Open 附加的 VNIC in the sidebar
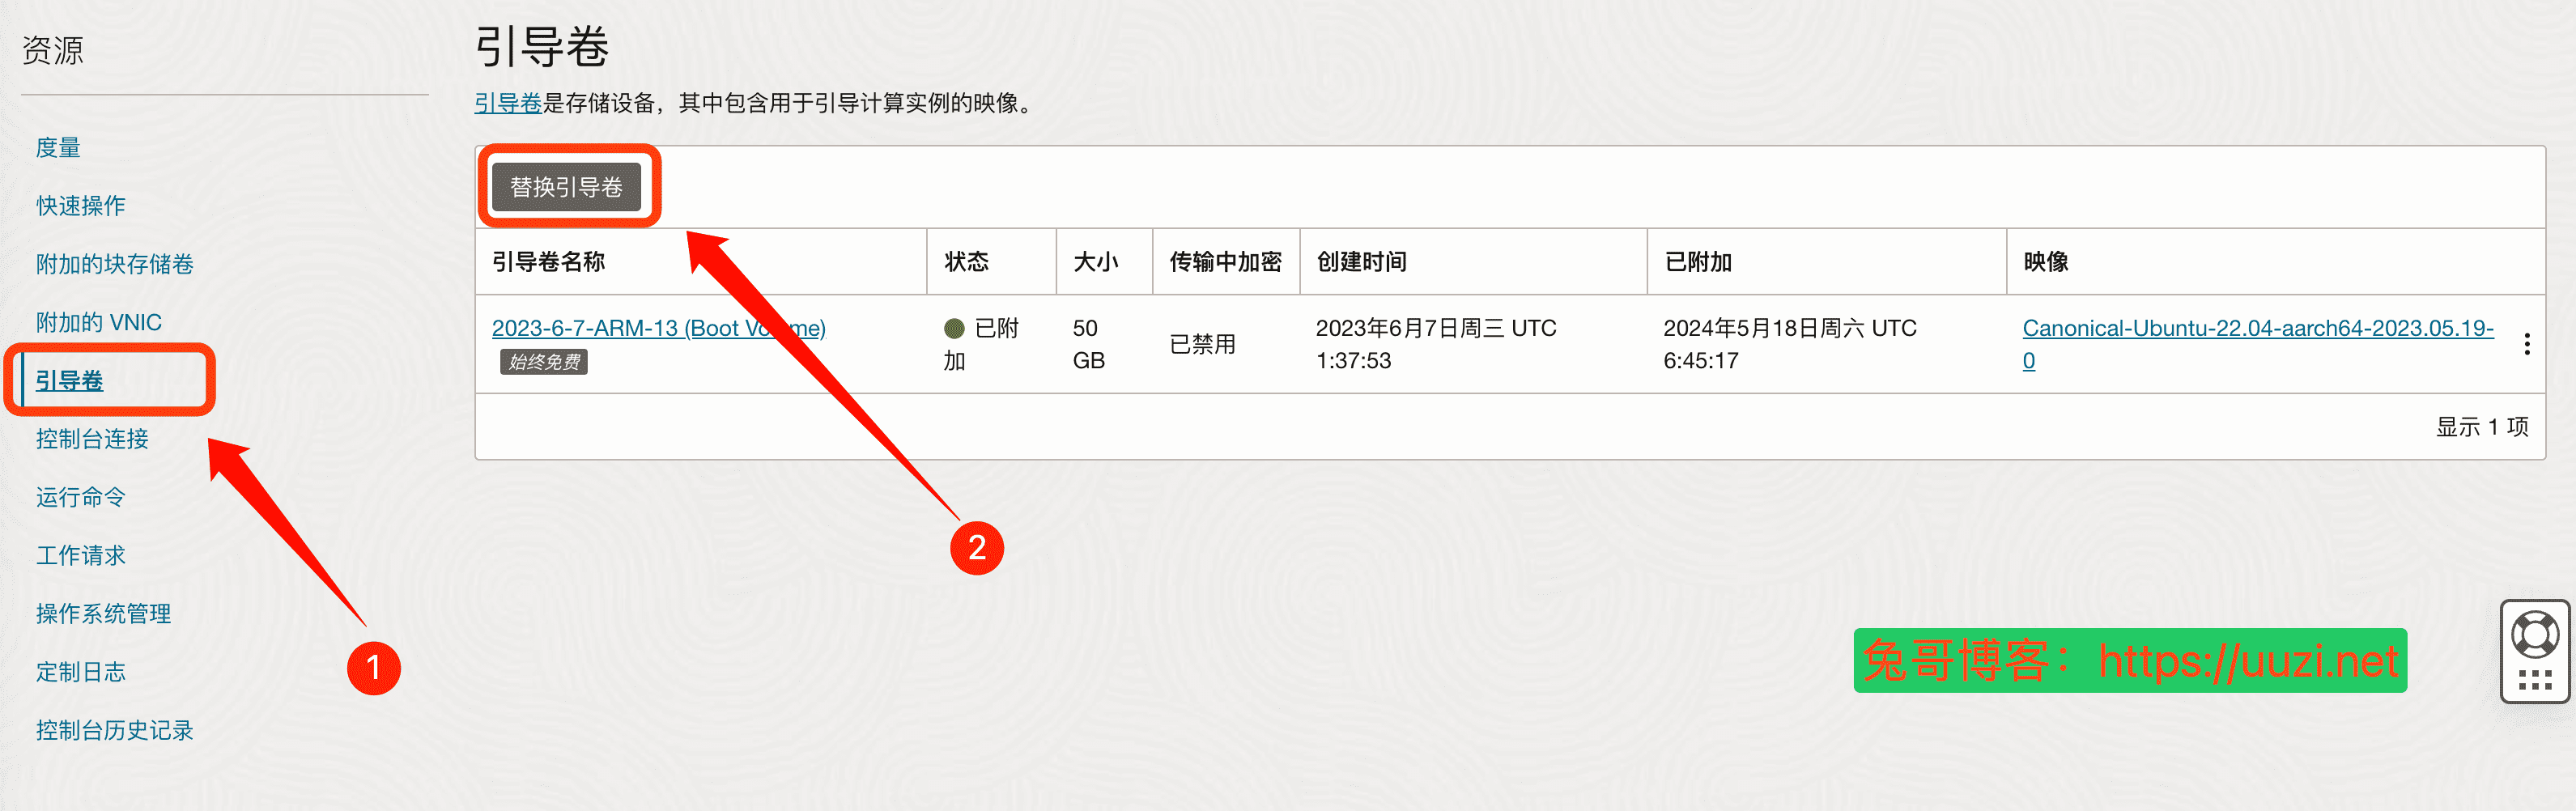The image size is (2576, 811). [x=98, y=322]
